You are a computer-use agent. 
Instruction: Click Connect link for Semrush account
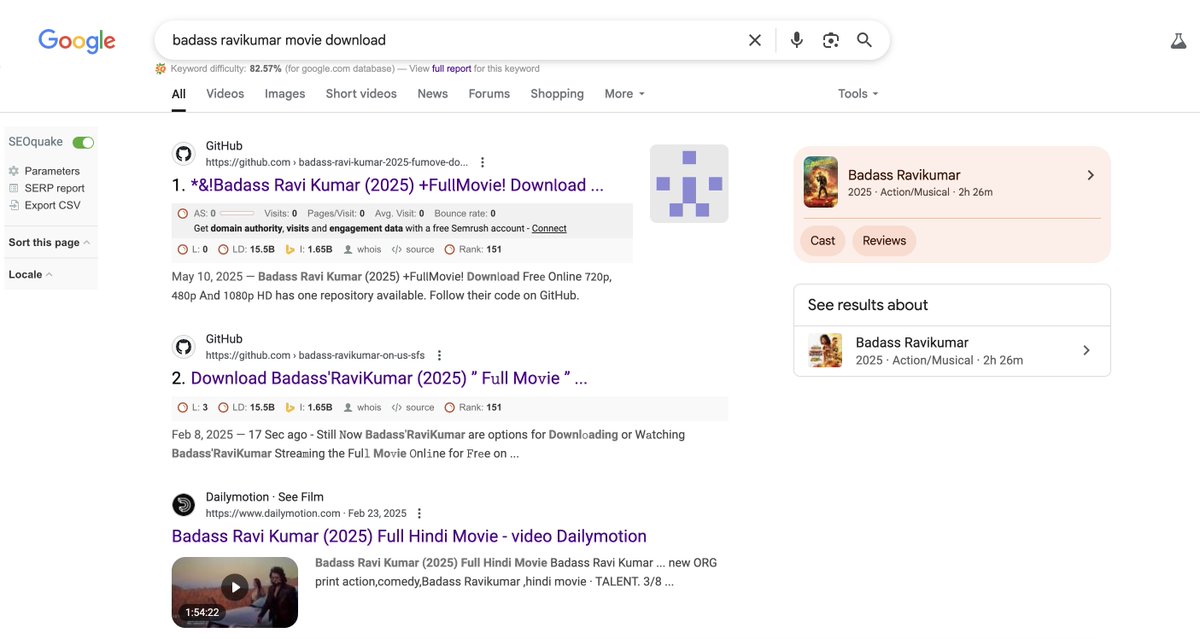tap(549, 228)
